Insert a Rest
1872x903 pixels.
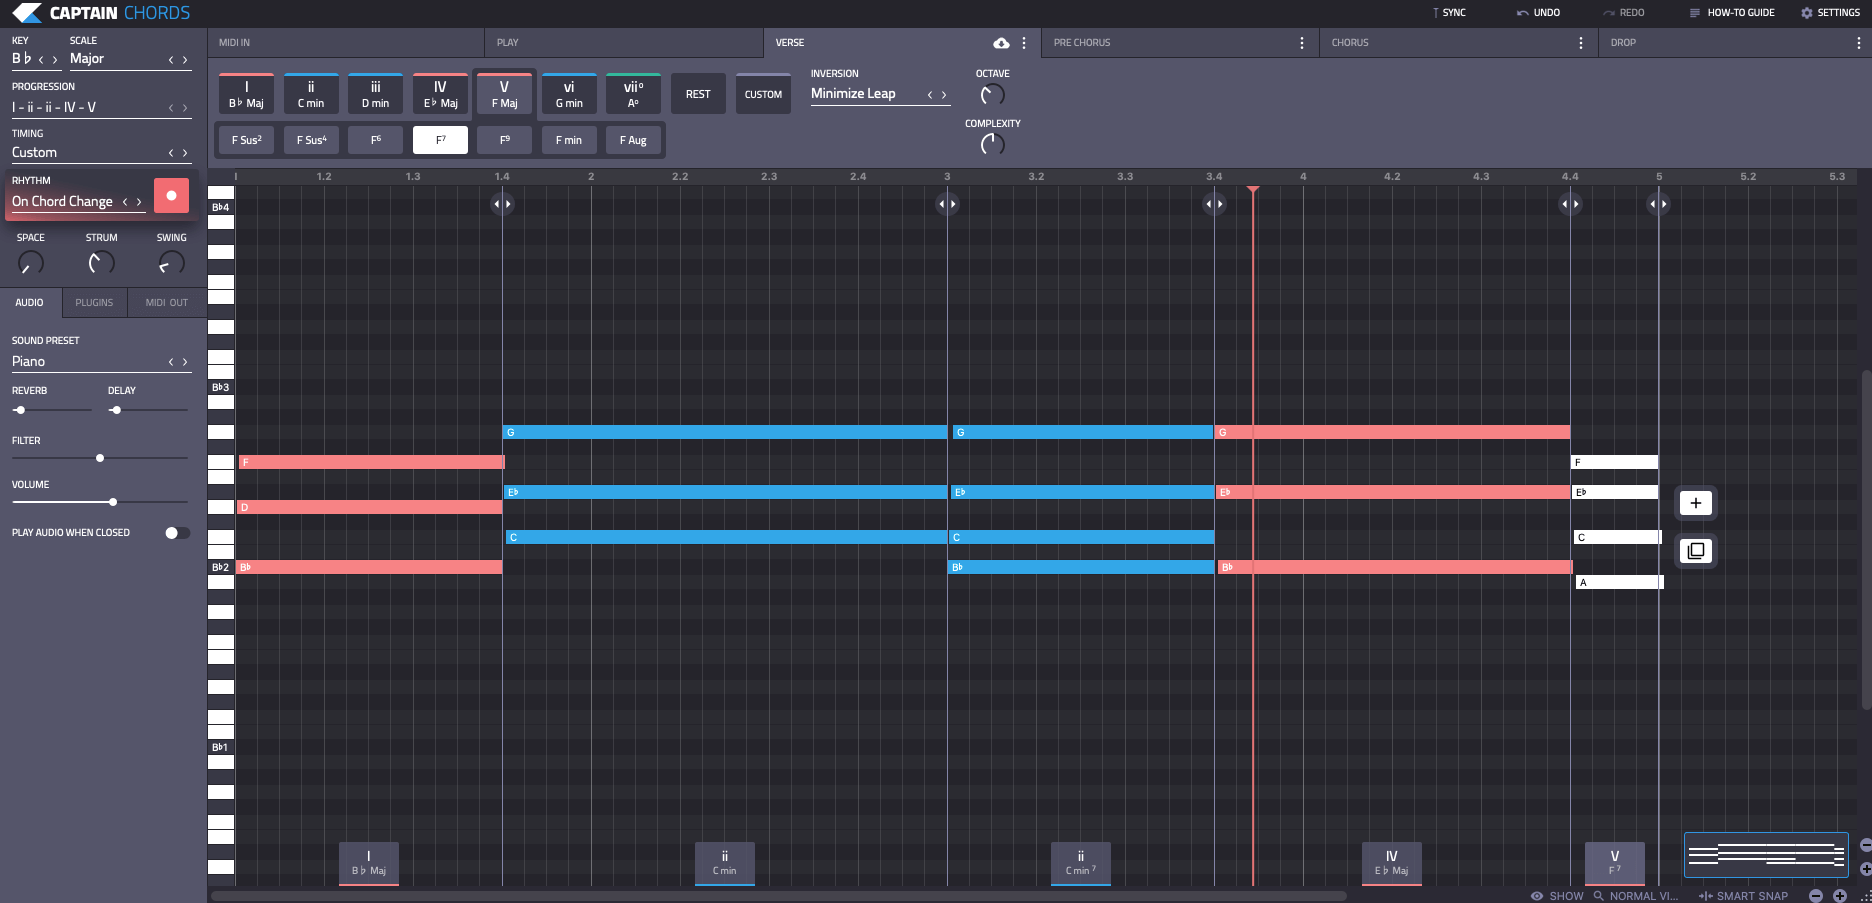click(698, 94)
